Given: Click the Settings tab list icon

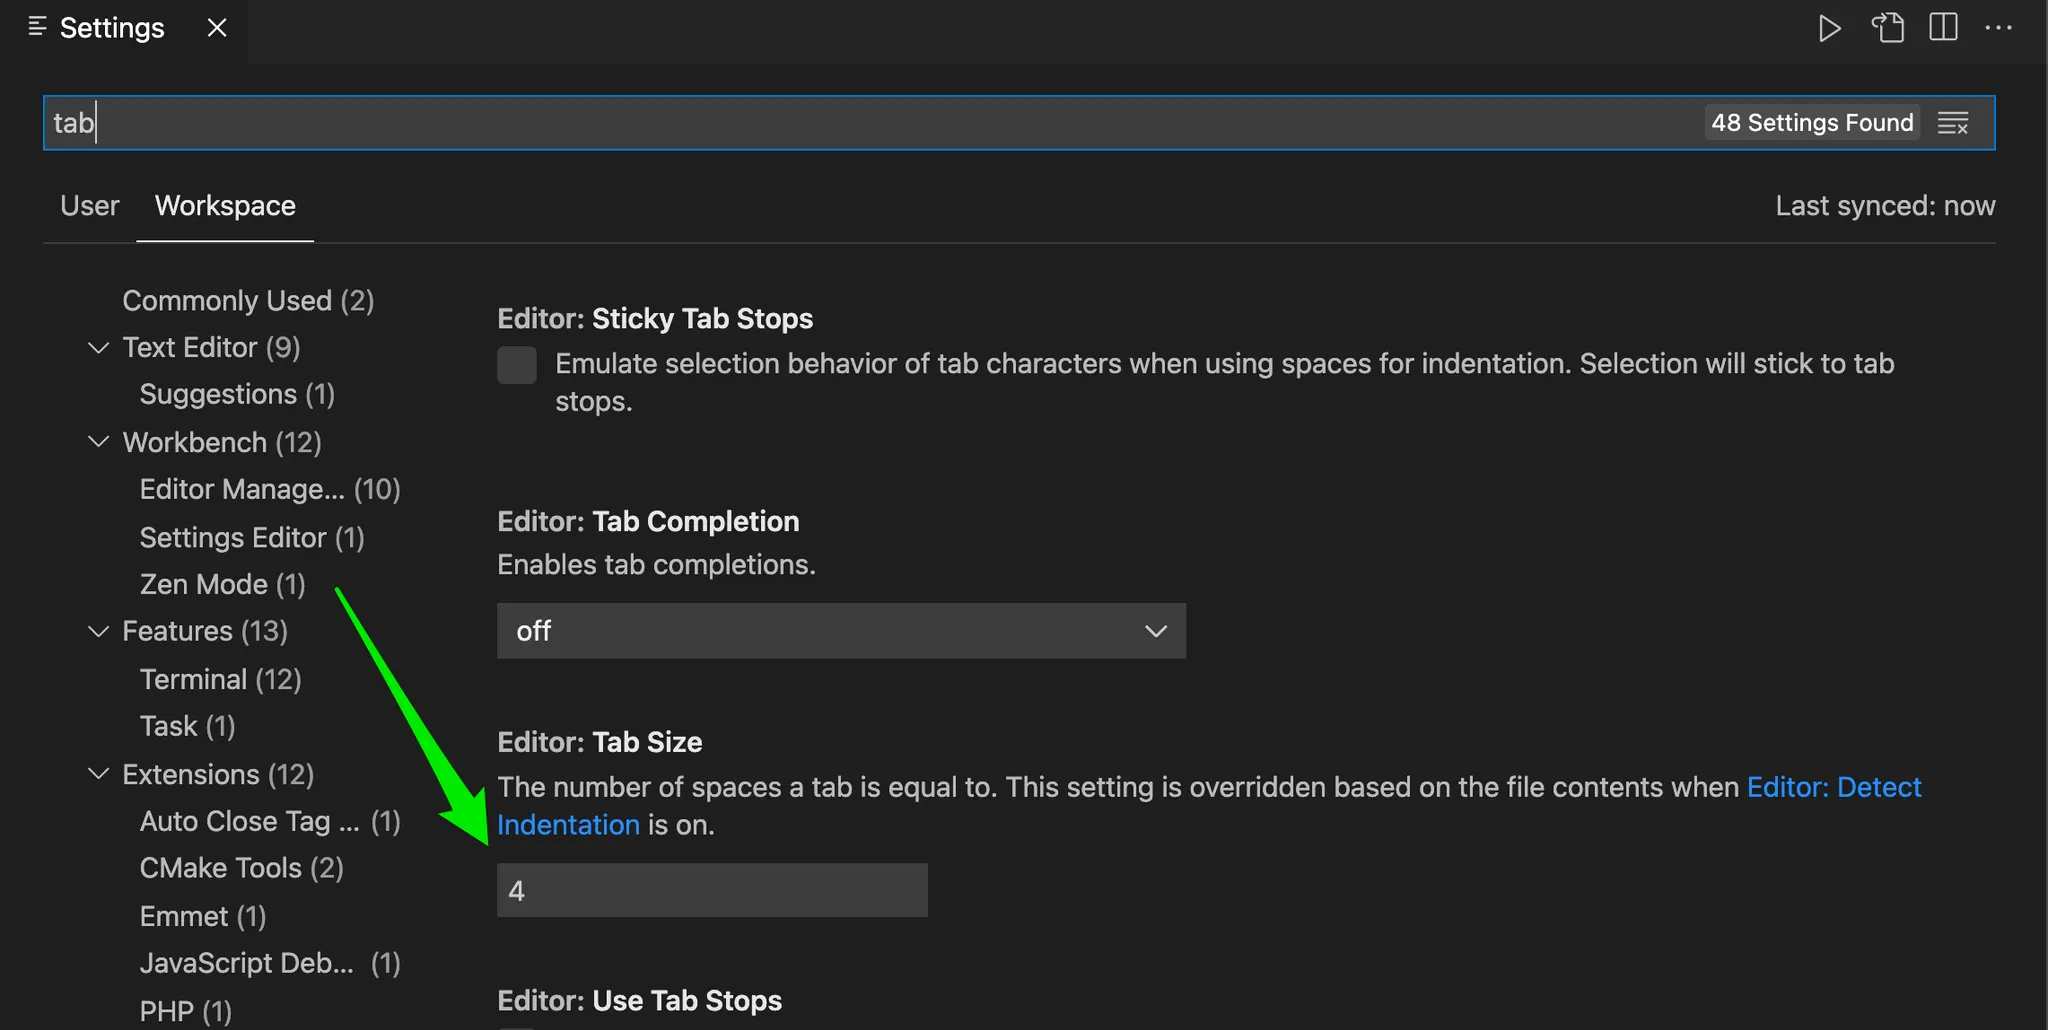Looking at the screenshot, I should (38, 27).
